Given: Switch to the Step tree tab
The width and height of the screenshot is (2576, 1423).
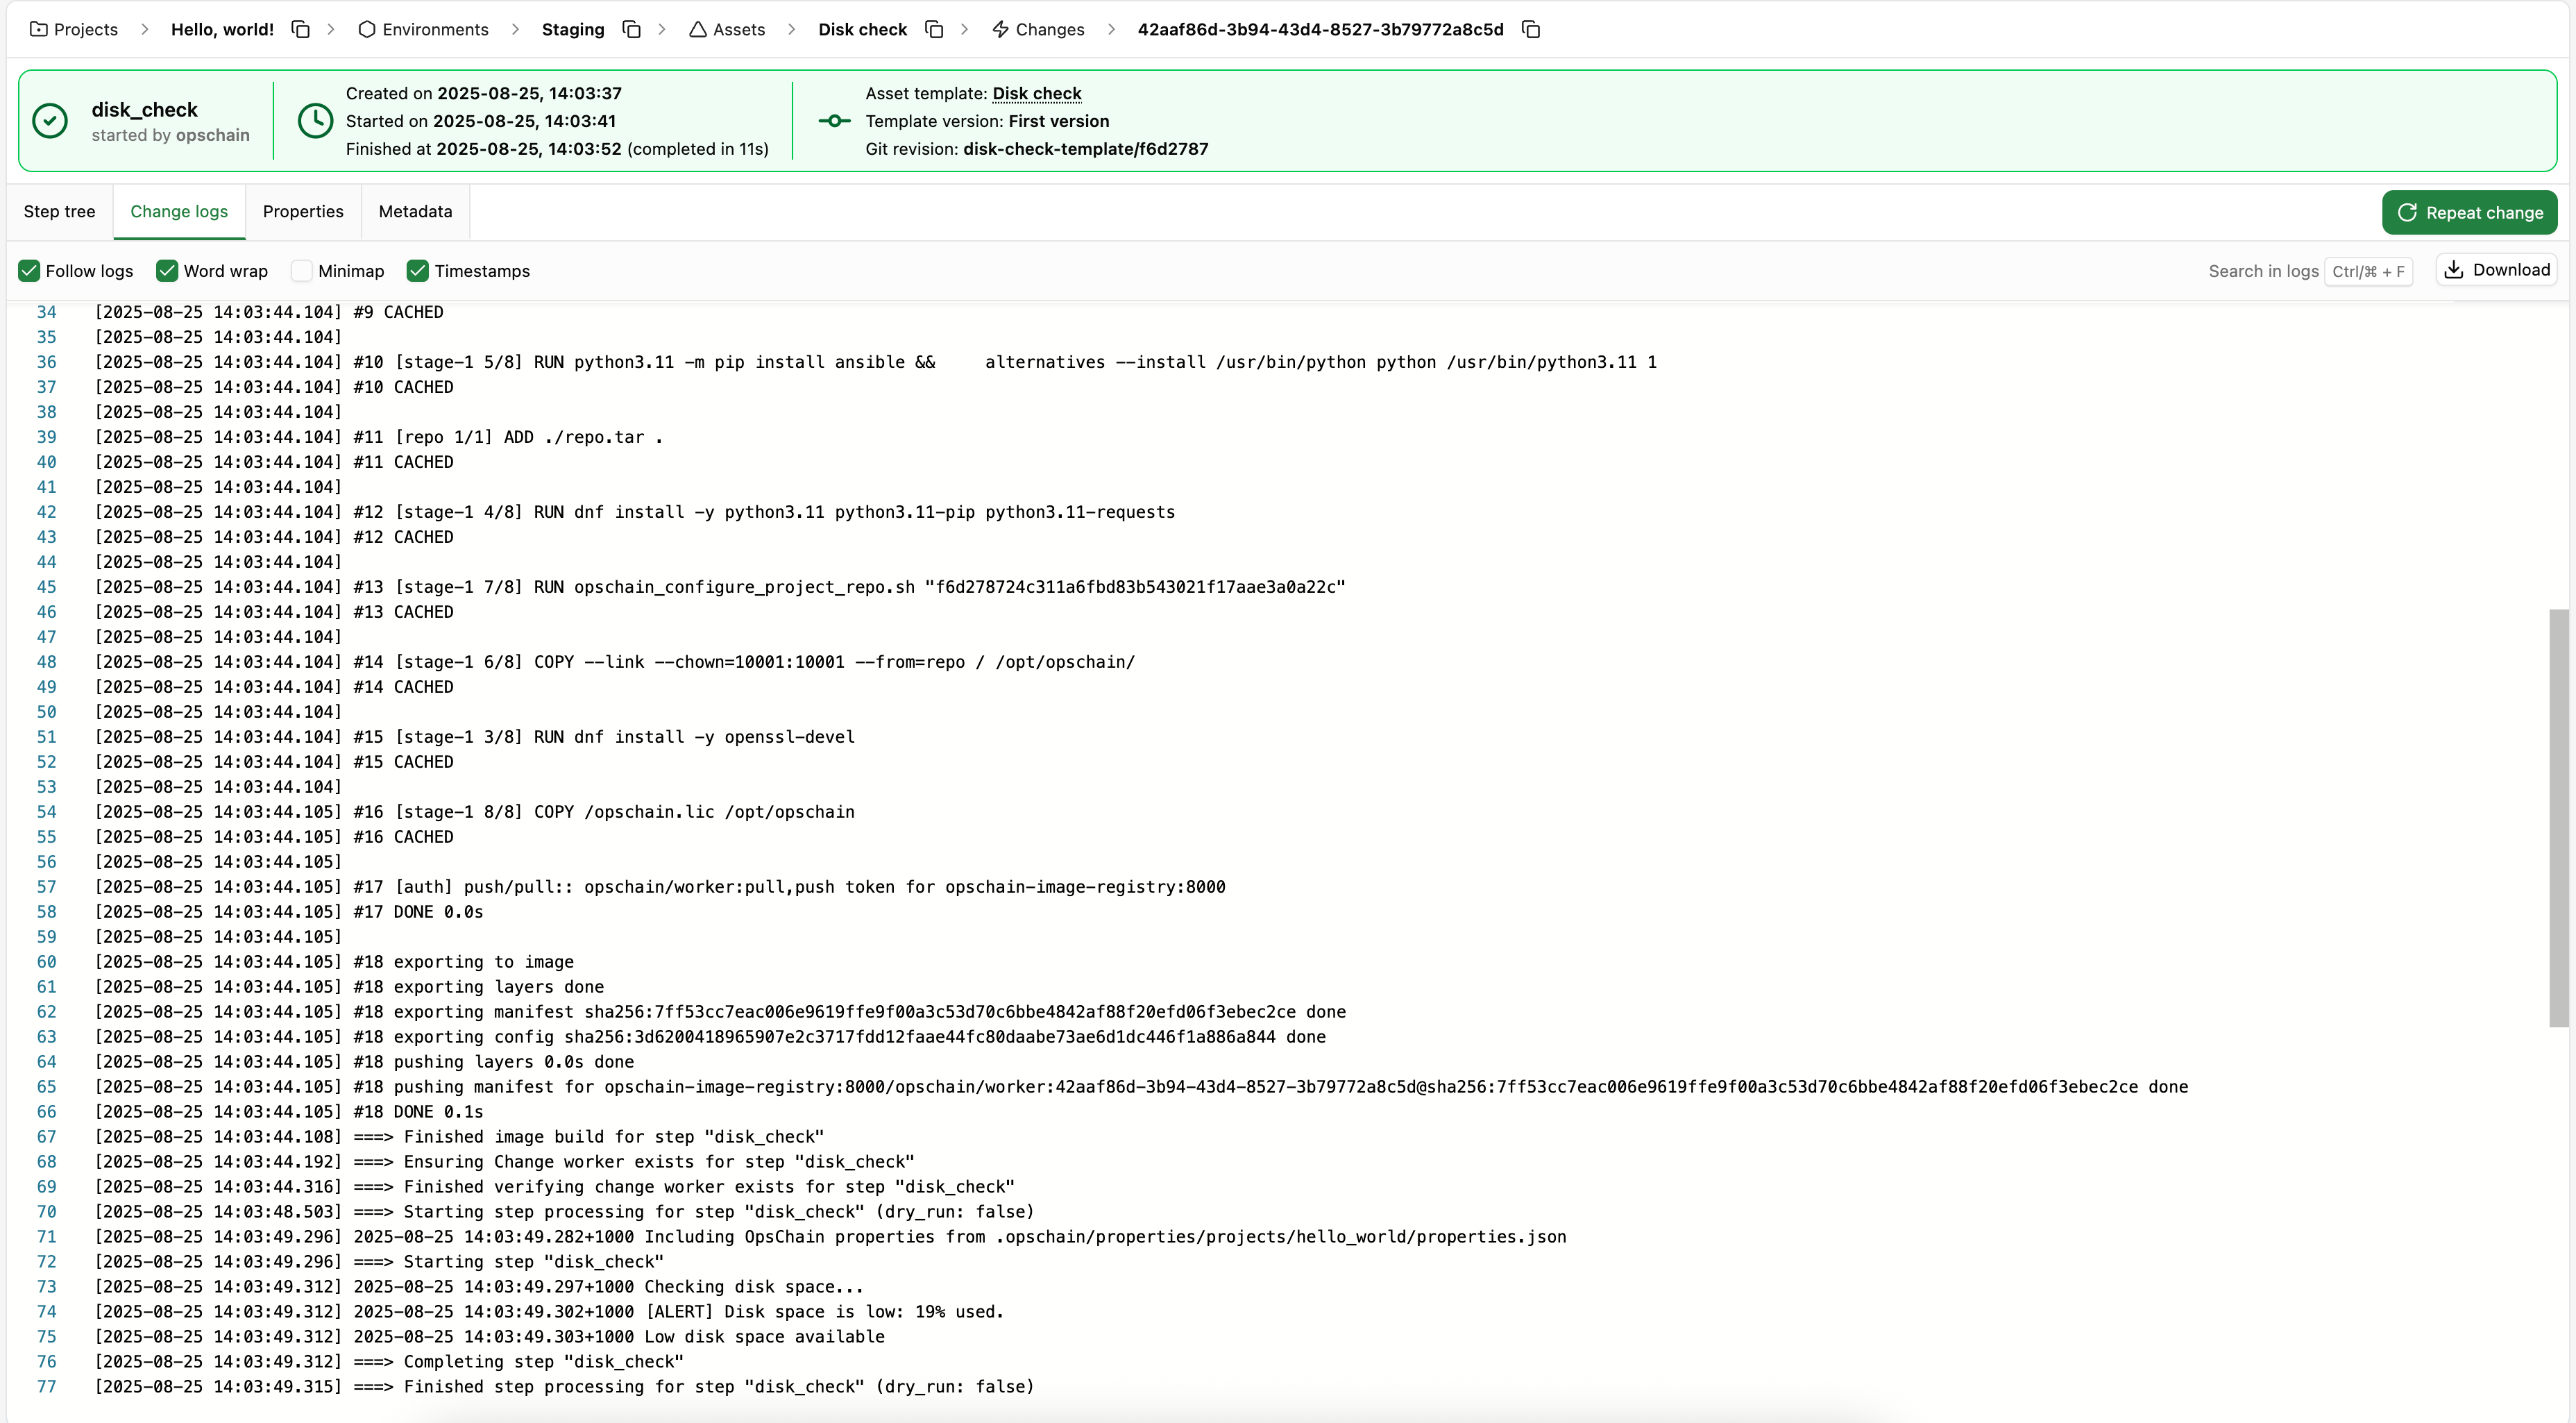Looking at the screenshot, I should point(59,212).
